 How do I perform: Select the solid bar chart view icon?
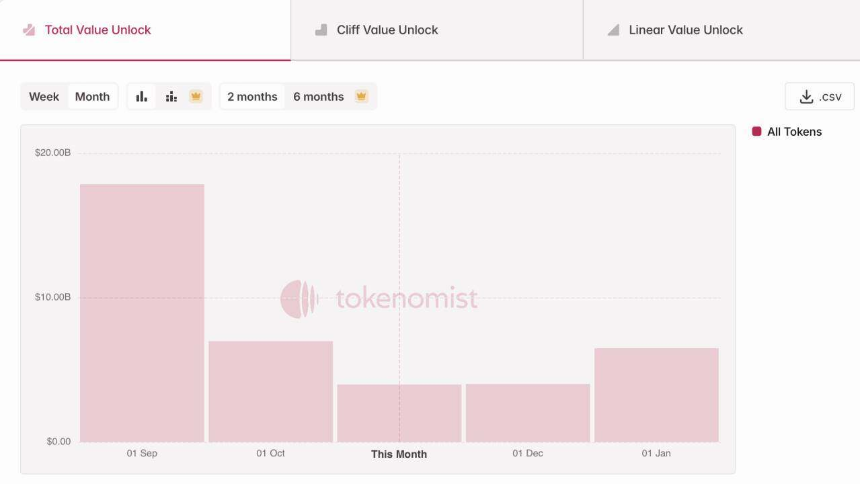pyautogui.click(x=142, y=97)
